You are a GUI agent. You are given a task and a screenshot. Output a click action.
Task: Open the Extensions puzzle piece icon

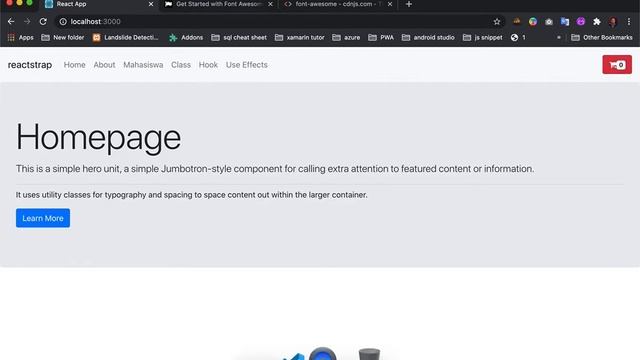(597, 22)
